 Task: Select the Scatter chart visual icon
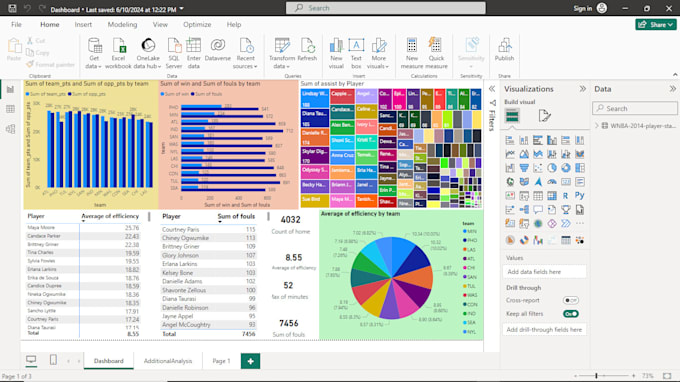(x=538, y=168)
